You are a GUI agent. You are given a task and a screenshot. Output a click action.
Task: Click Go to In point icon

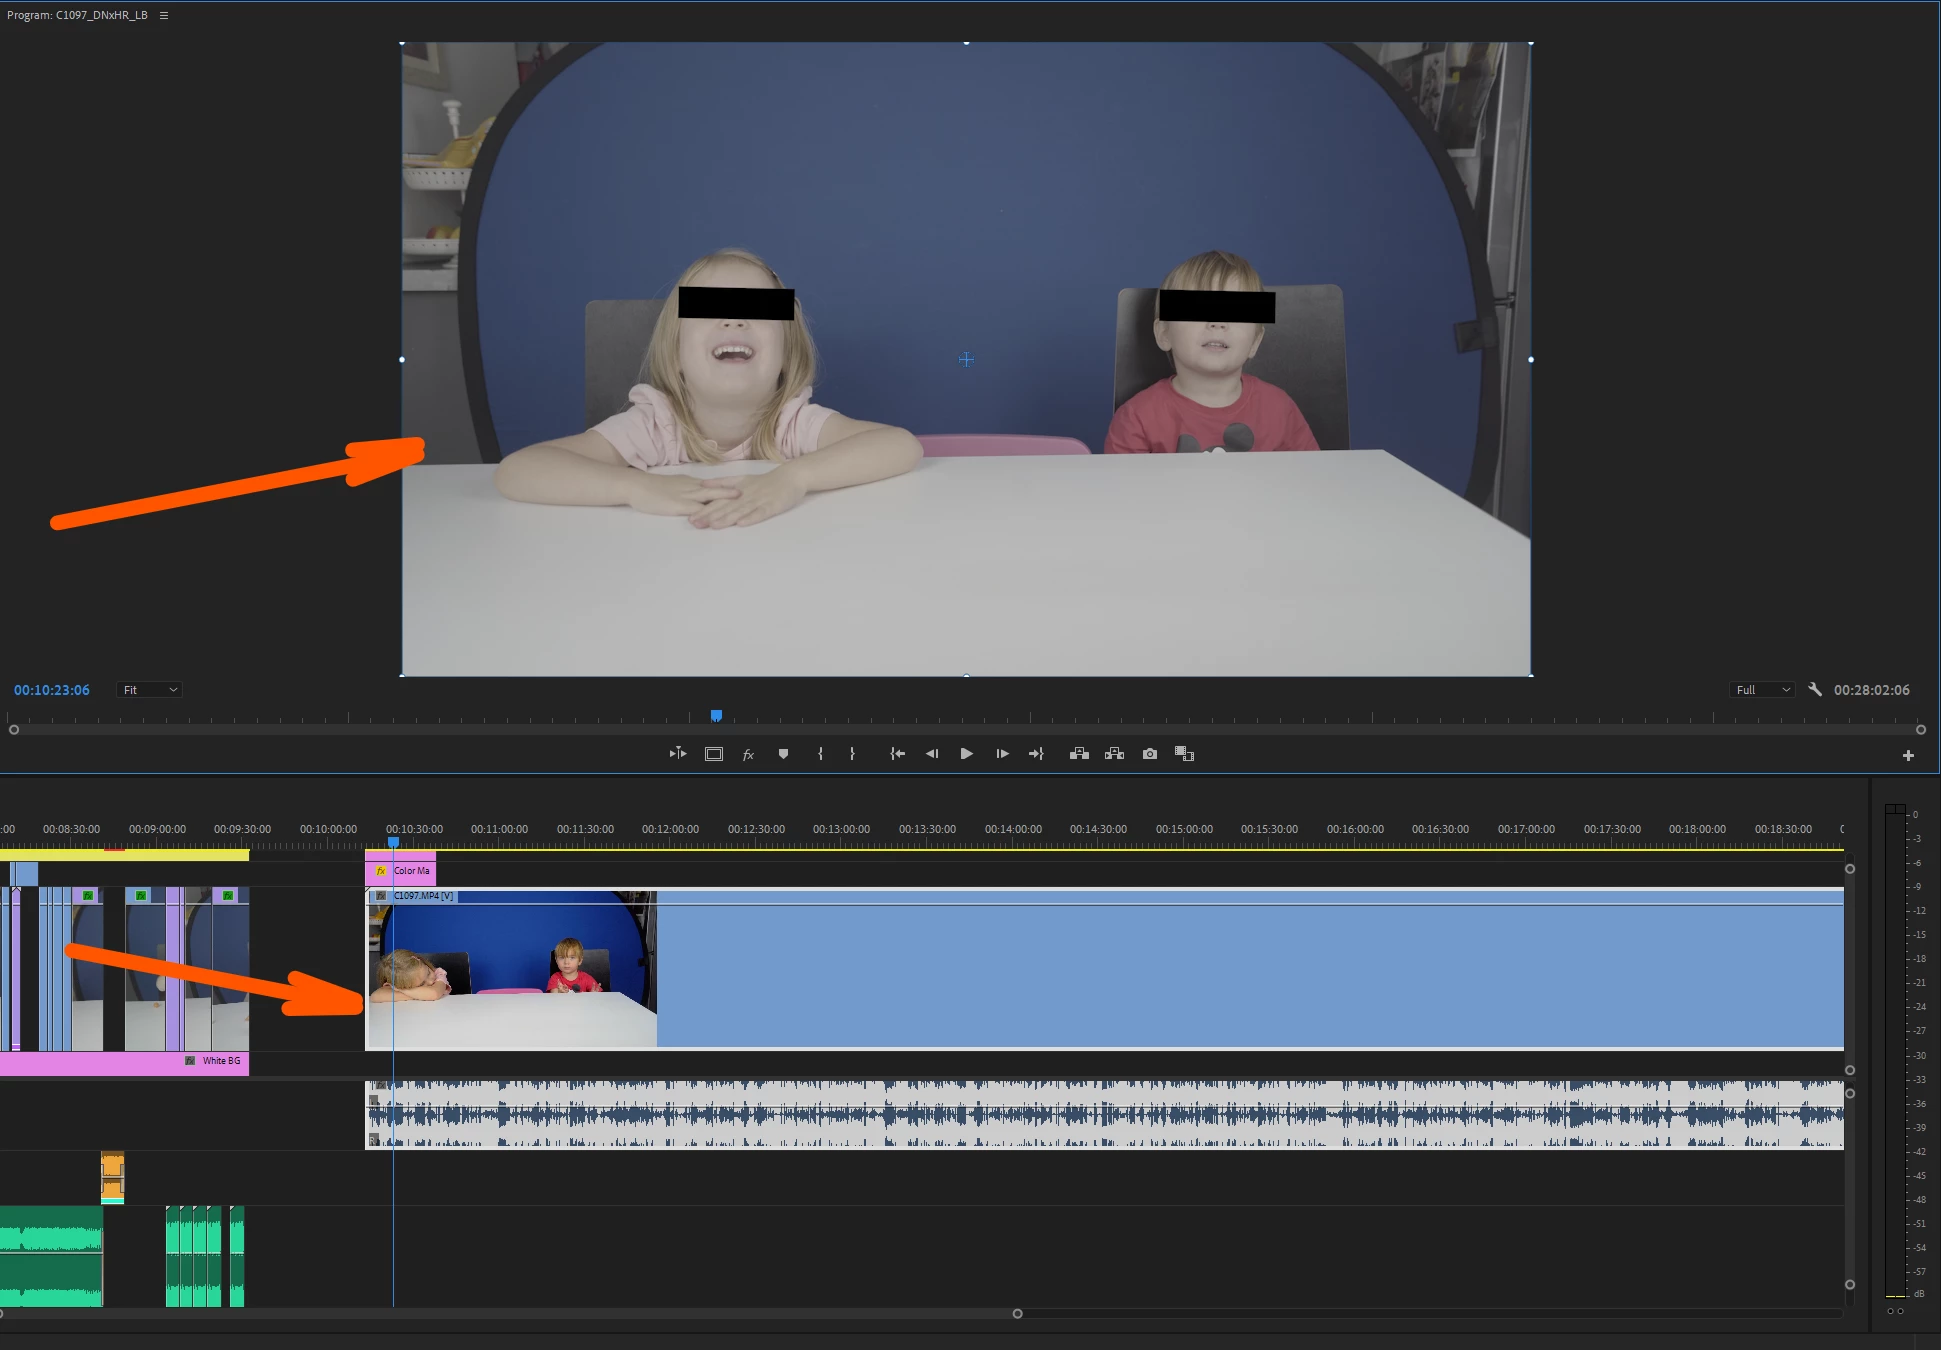[x=897, y=754]
